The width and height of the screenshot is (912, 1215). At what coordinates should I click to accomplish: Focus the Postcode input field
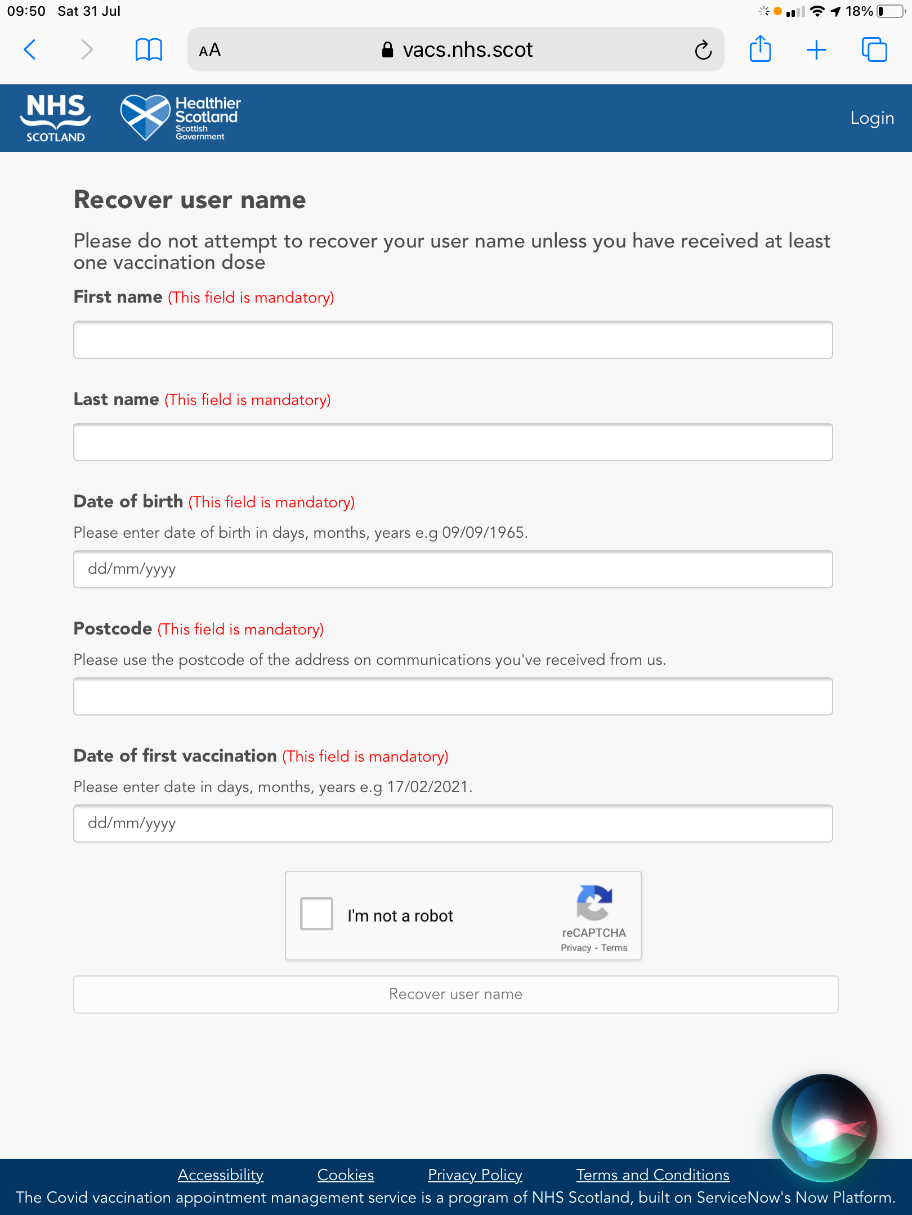tap(453, 696)
